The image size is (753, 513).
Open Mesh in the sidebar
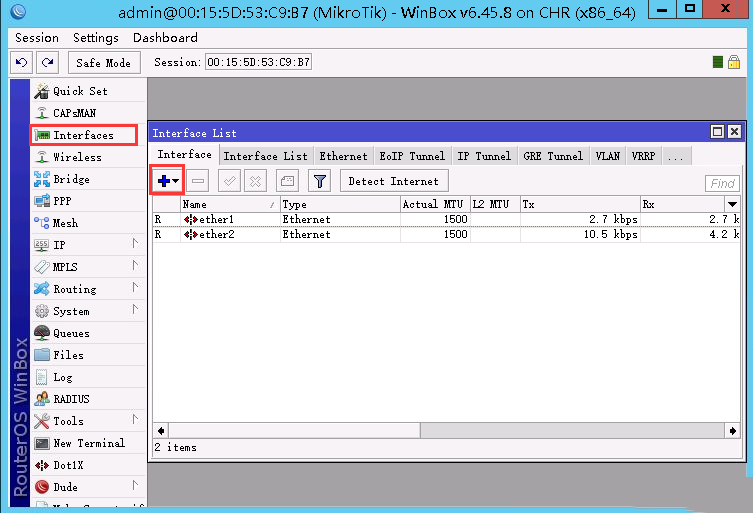[88, 223]
